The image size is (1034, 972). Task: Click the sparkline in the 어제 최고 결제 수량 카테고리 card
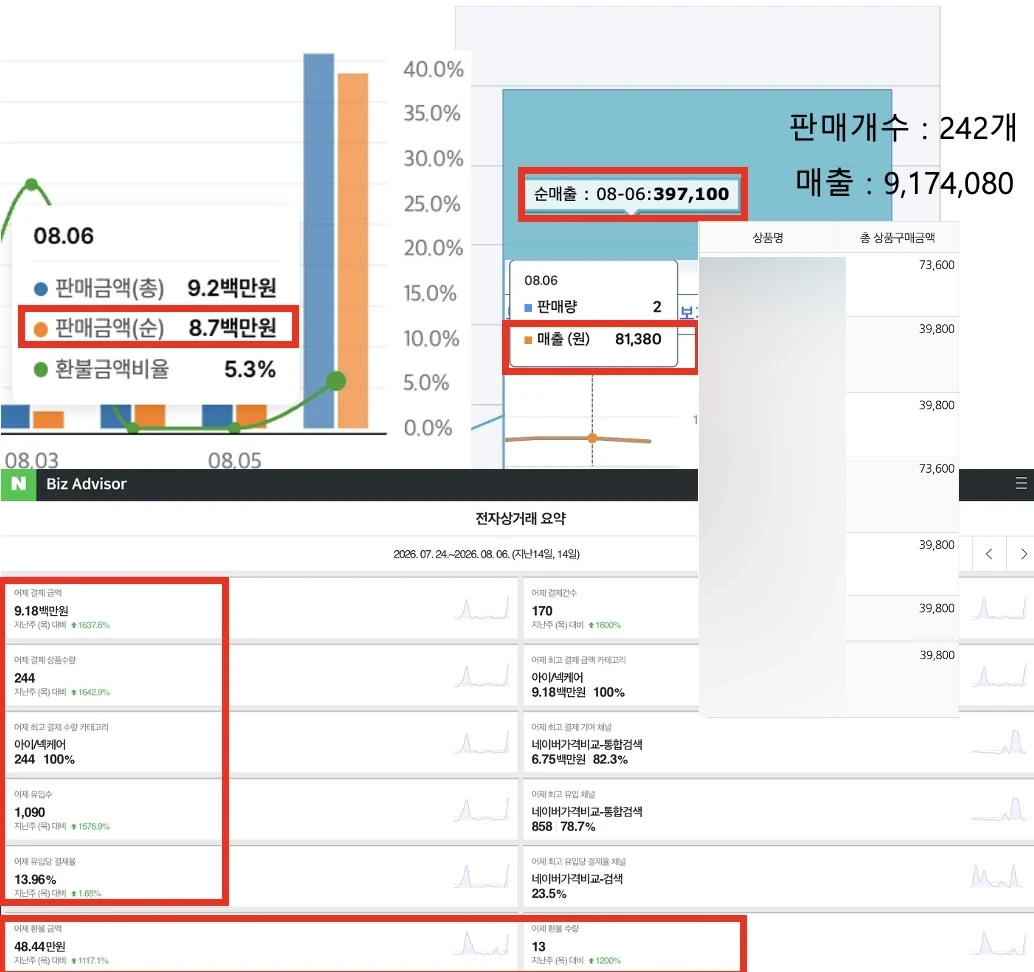pos(481,743)
